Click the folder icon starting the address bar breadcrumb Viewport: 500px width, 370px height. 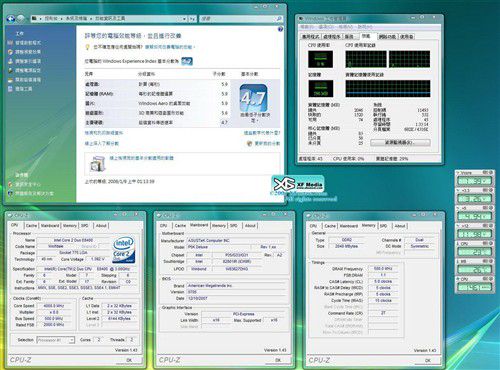[x=34, y=19]
